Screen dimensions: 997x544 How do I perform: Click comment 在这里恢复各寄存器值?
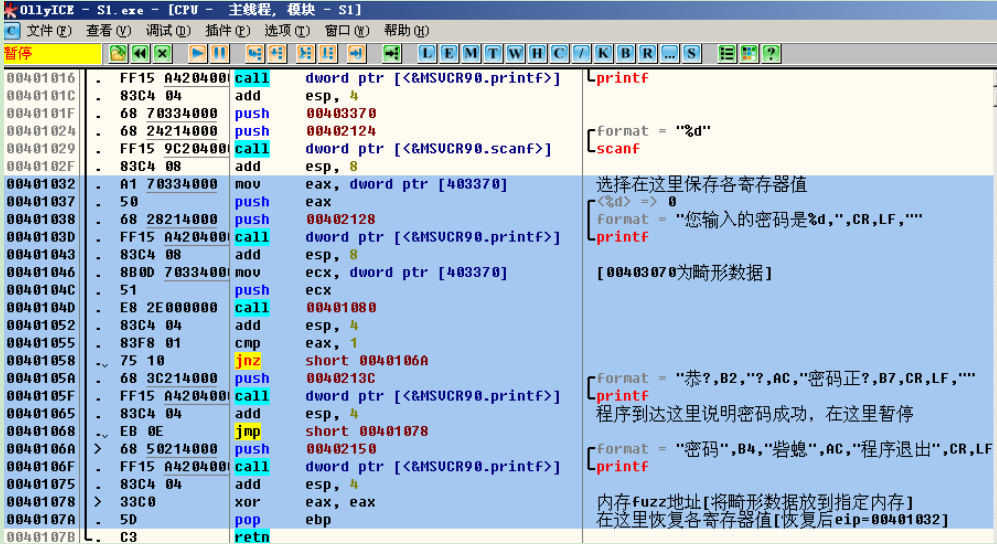(x=684, y=520)
